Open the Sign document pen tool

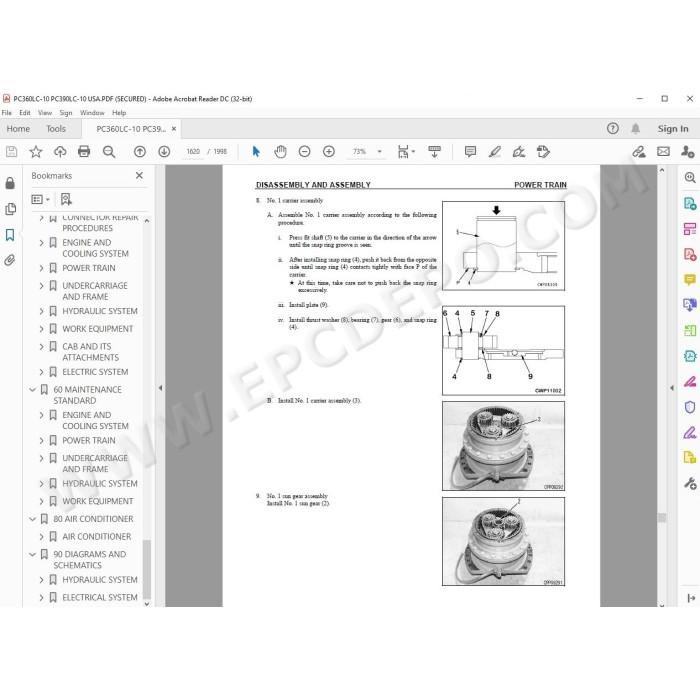coord(519,152)
